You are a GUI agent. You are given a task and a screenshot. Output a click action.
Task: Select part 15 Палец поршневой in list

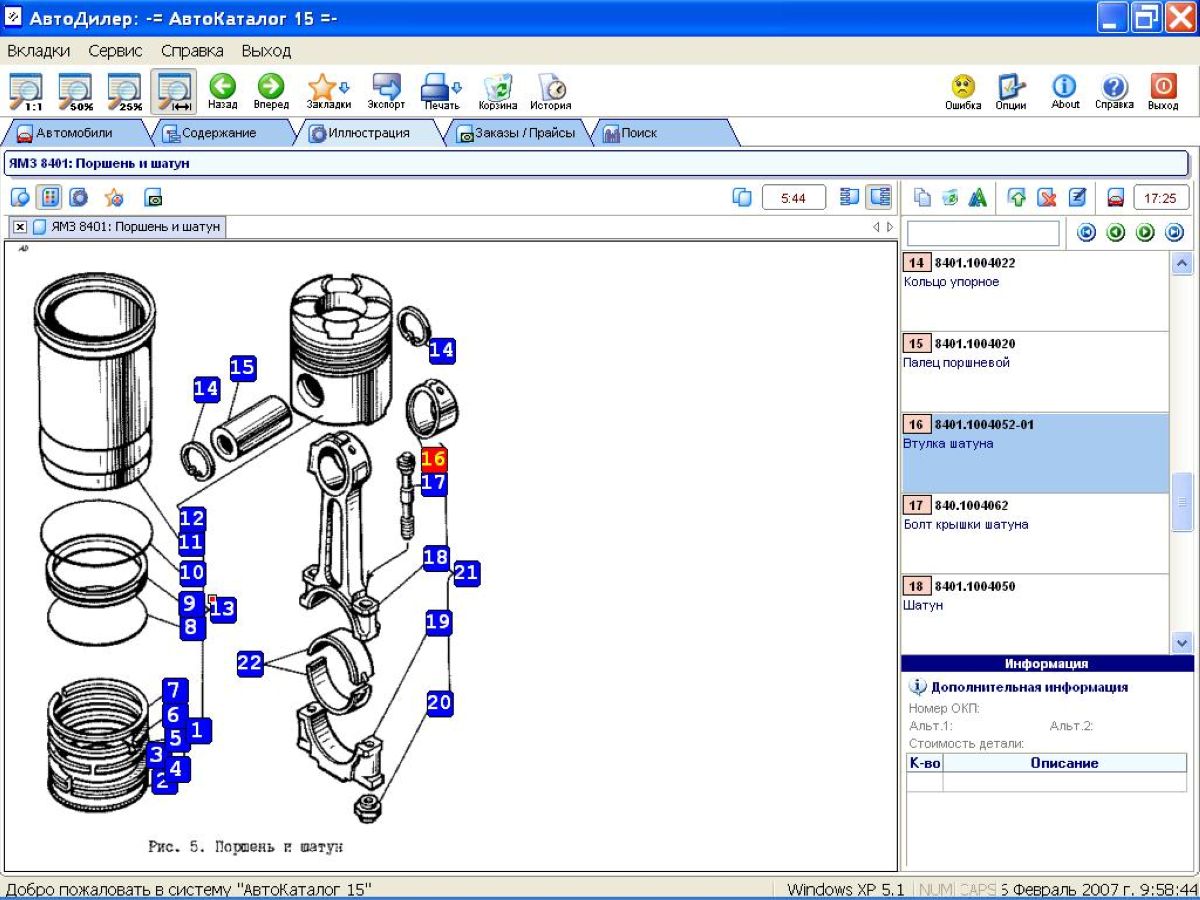(1034, 372)
